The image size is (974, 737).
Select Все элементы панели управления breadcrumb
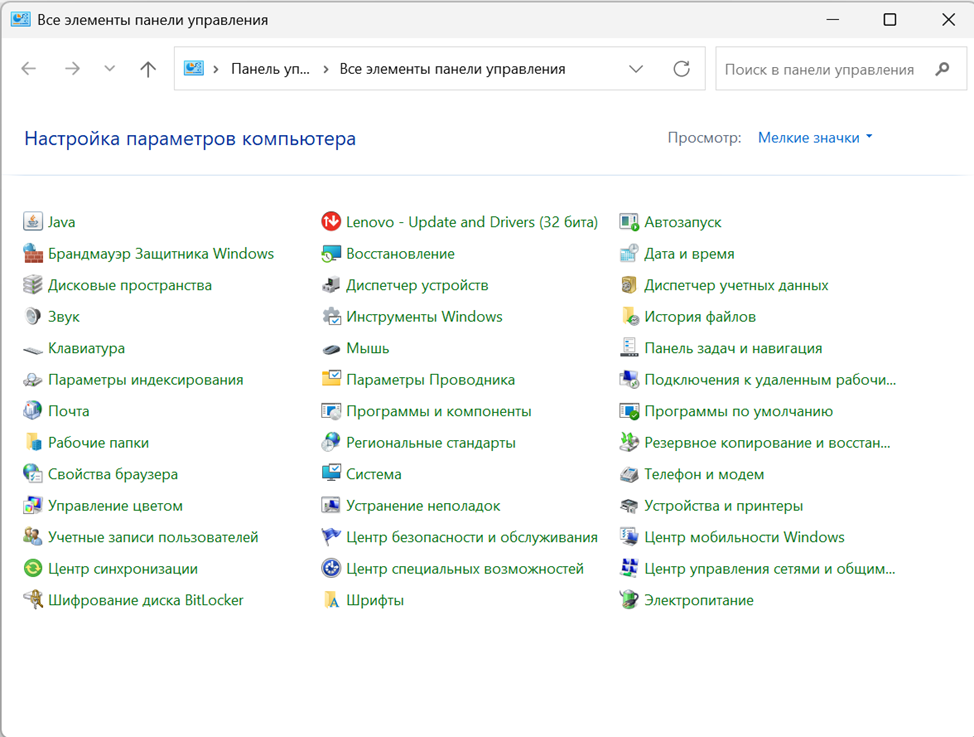tap(452, 69)
